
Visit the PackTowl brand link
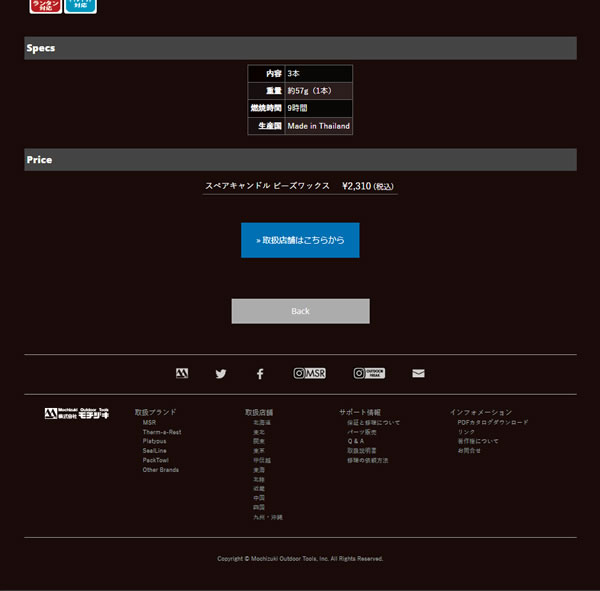click(156, 460)
